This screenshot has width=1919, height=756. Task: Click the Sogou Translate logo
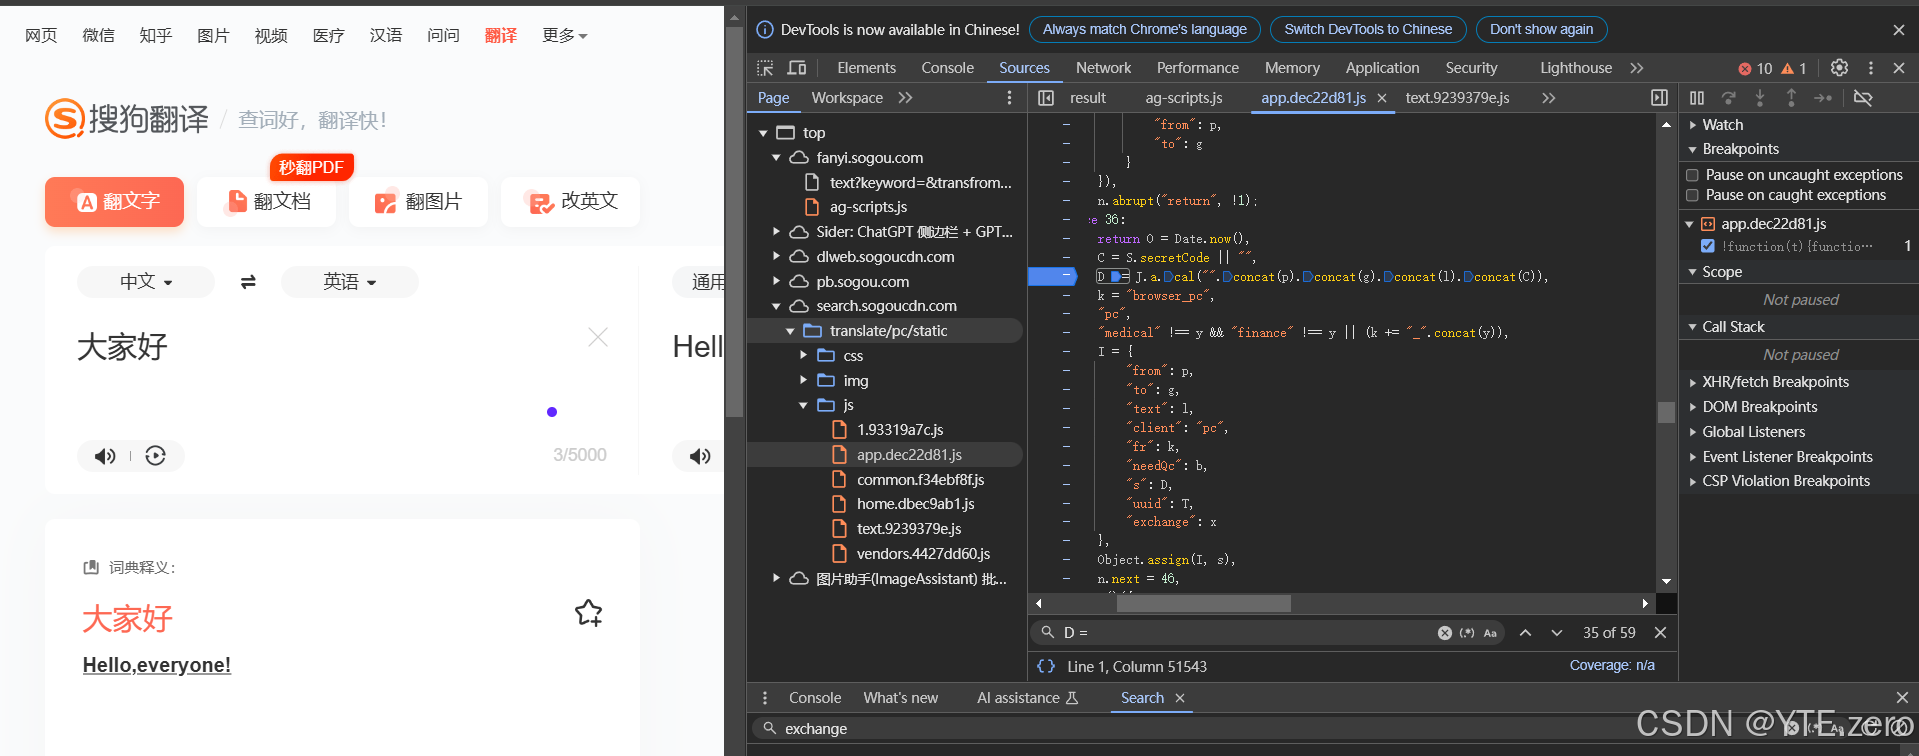pos(127,119)
